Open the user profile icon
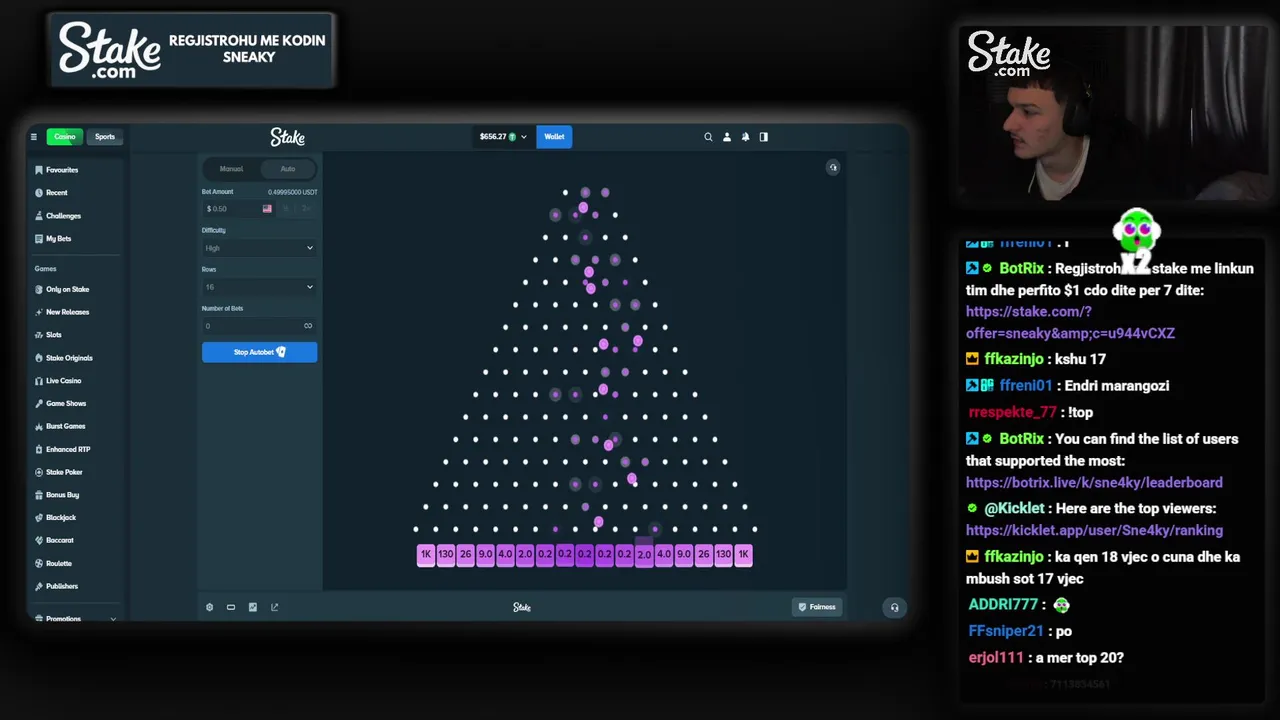Screen dimensions: 1280x720 click(727, 137)
